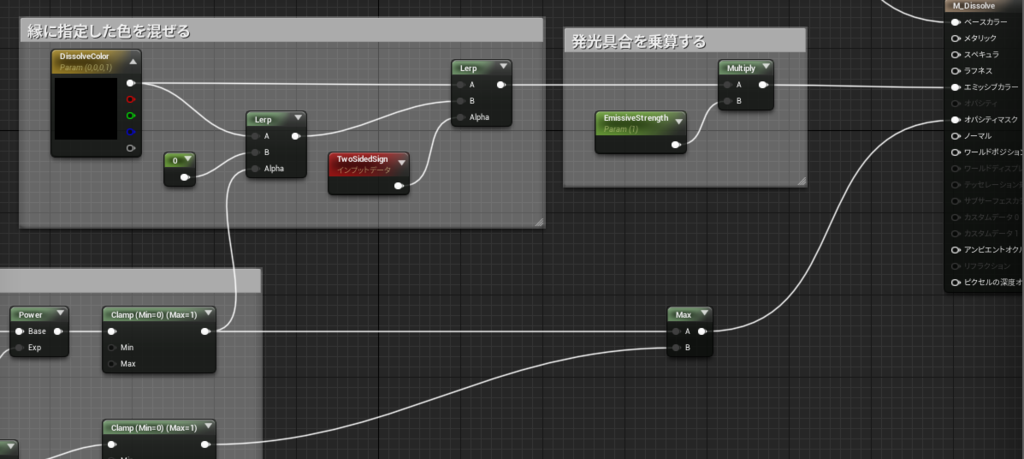Collapse the DissolveColor node with its arrow
Viewport: 1024px width, 459px height.
[x=133, y=62]
